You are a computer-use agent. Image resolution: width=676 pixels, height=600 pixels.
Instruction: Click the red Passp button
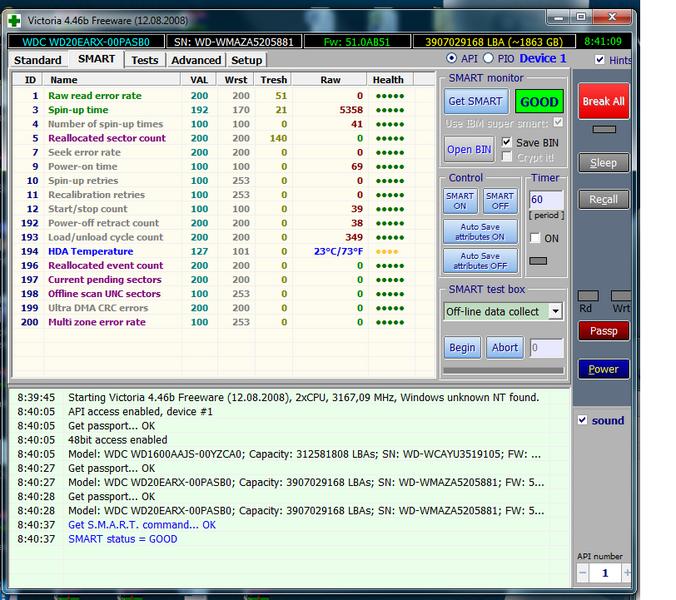[x=603, y=331]
